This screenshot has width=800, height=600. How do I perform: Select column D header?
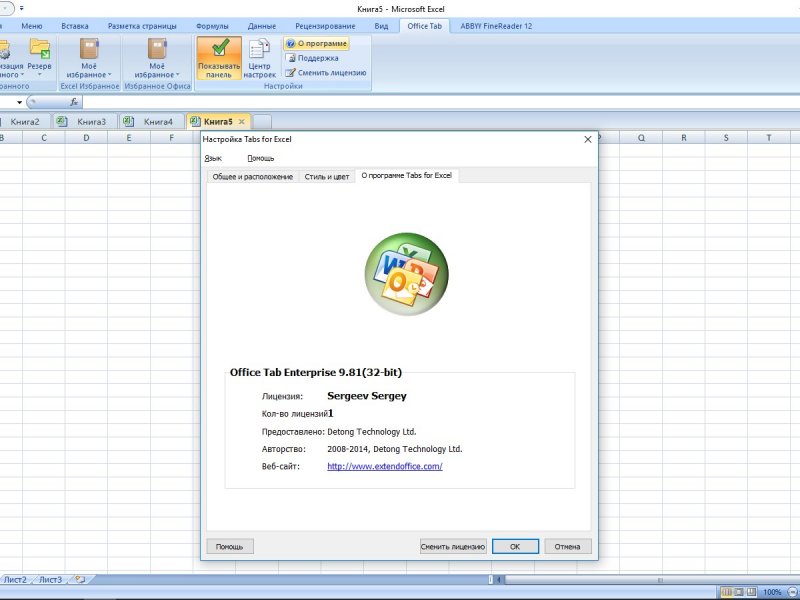tap(86, 138)
